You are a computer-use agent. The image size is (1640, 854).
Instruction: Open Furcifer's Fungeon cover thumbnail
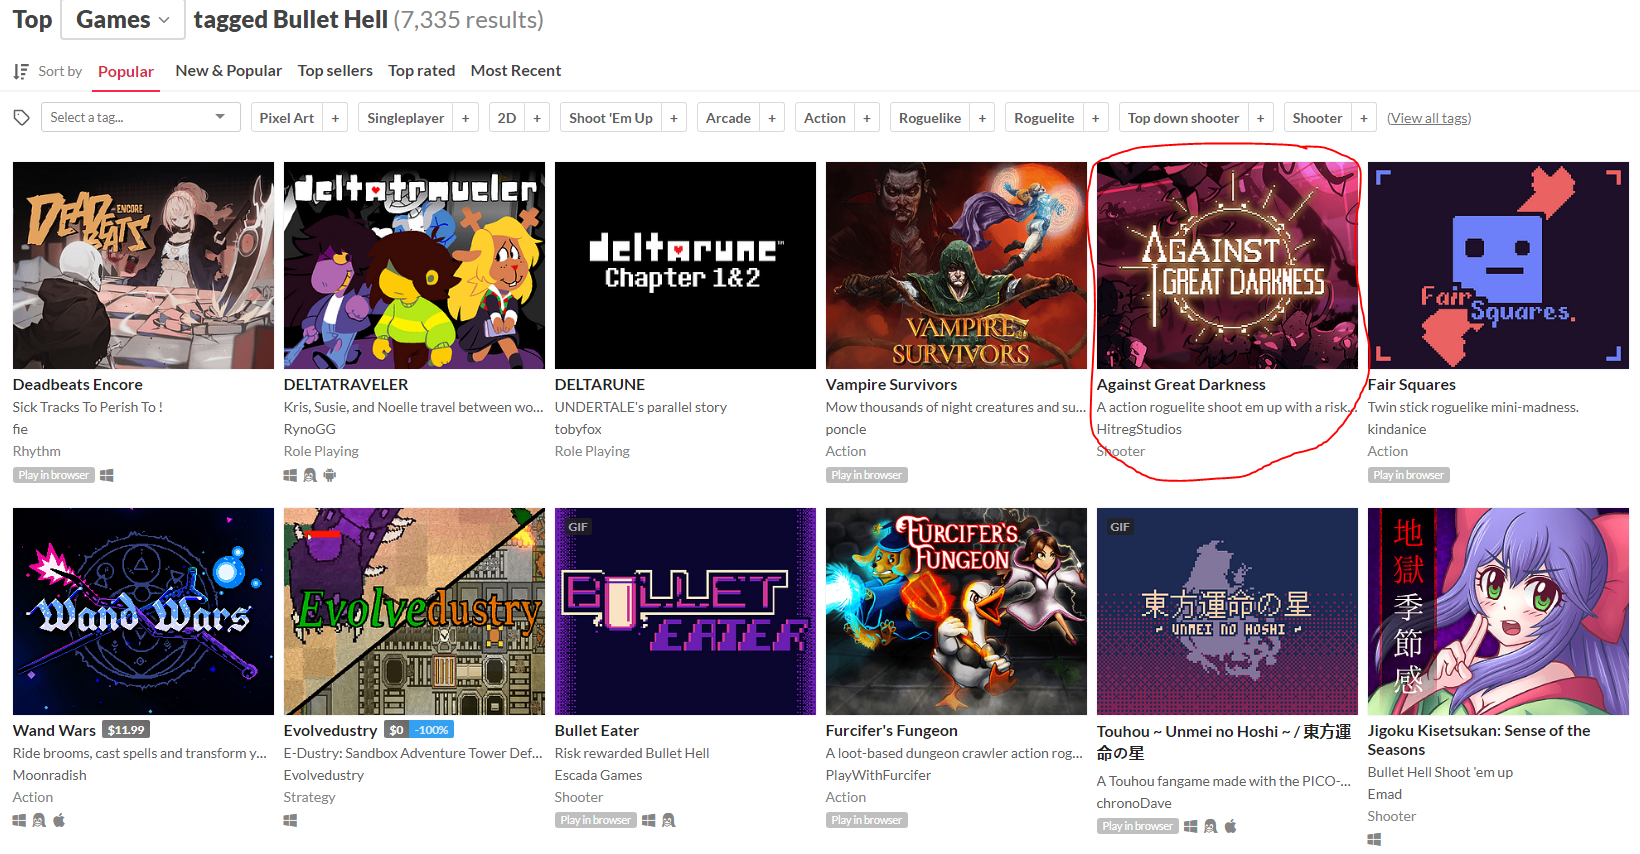tap(956, 611)
